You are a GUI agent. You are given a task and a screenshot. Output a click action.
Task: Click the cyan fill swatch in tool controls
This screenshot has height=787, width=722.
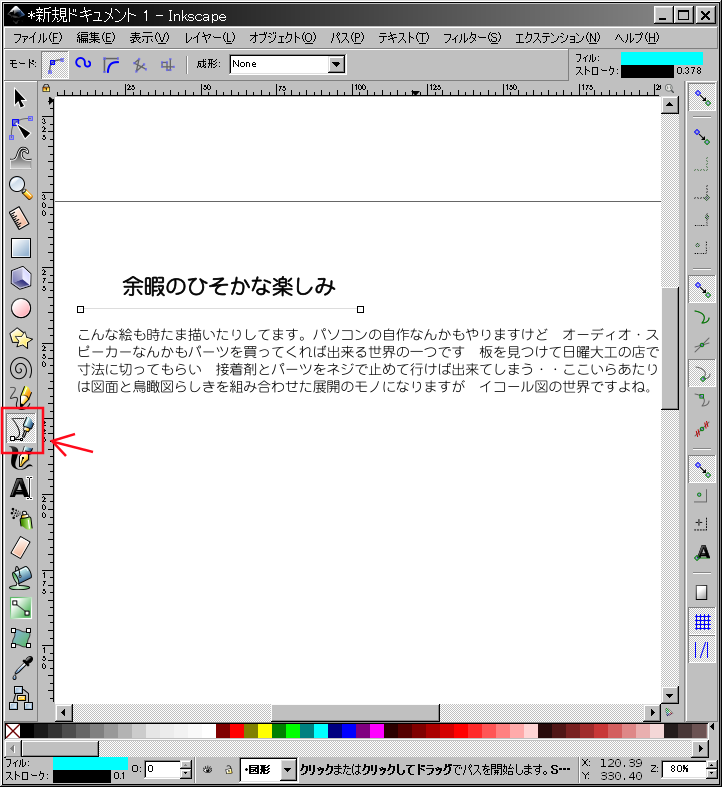[662, 58]
